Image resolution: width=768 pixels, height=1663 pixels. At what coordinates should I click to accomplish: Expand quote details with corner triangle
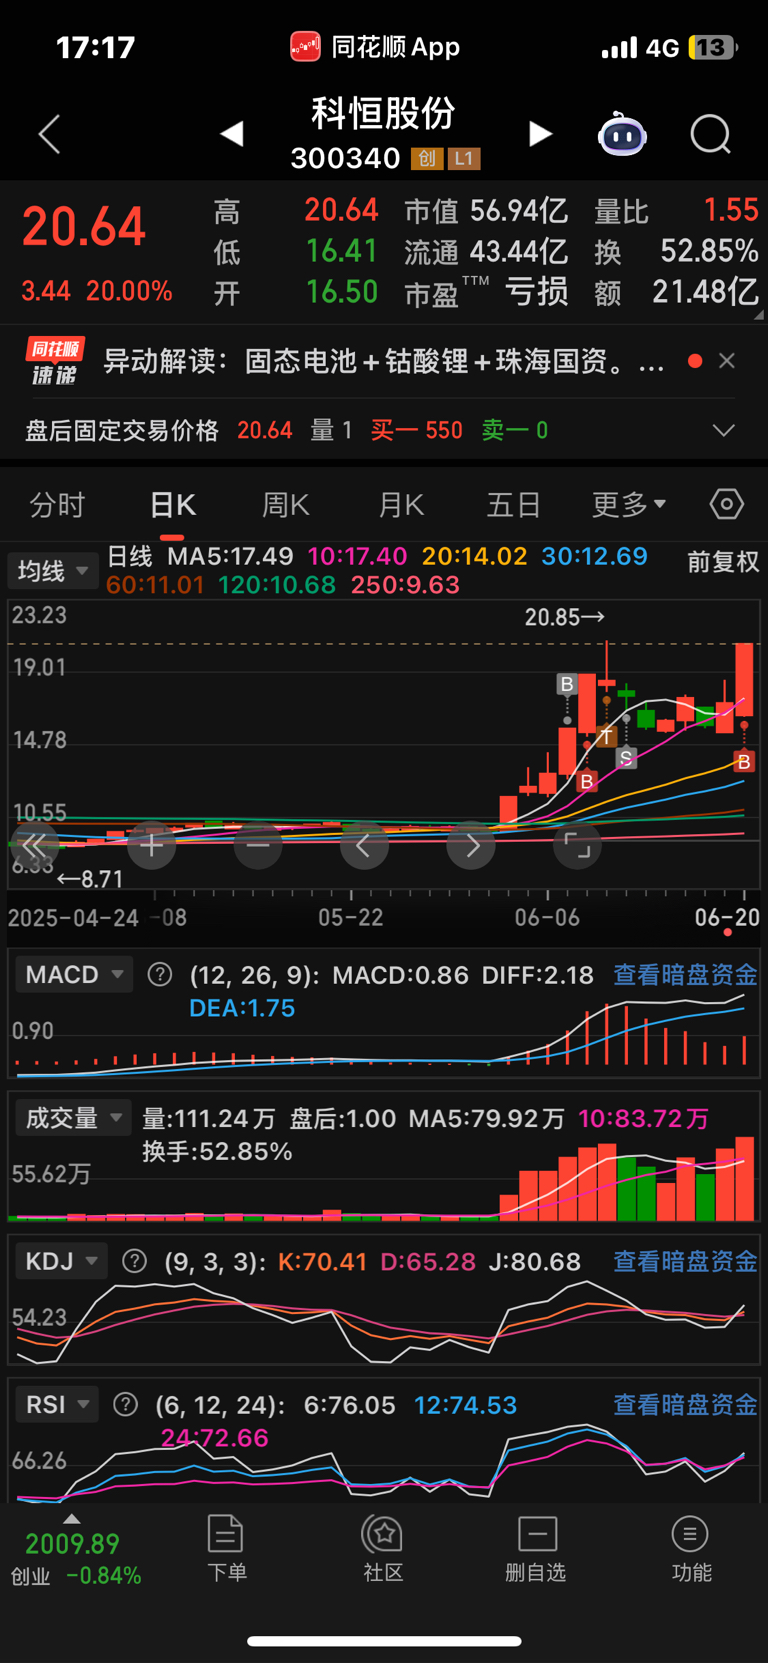click(x=759, y=315)
